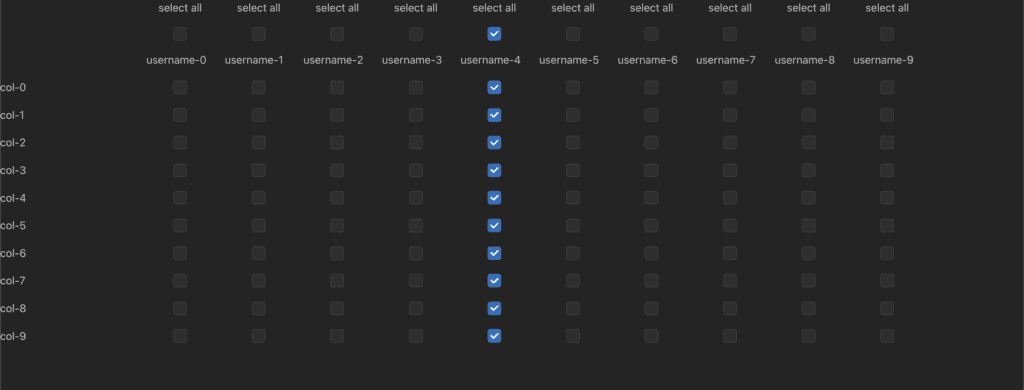
Task: Tick col-9 checkbox under username-9
Action: 887,336
